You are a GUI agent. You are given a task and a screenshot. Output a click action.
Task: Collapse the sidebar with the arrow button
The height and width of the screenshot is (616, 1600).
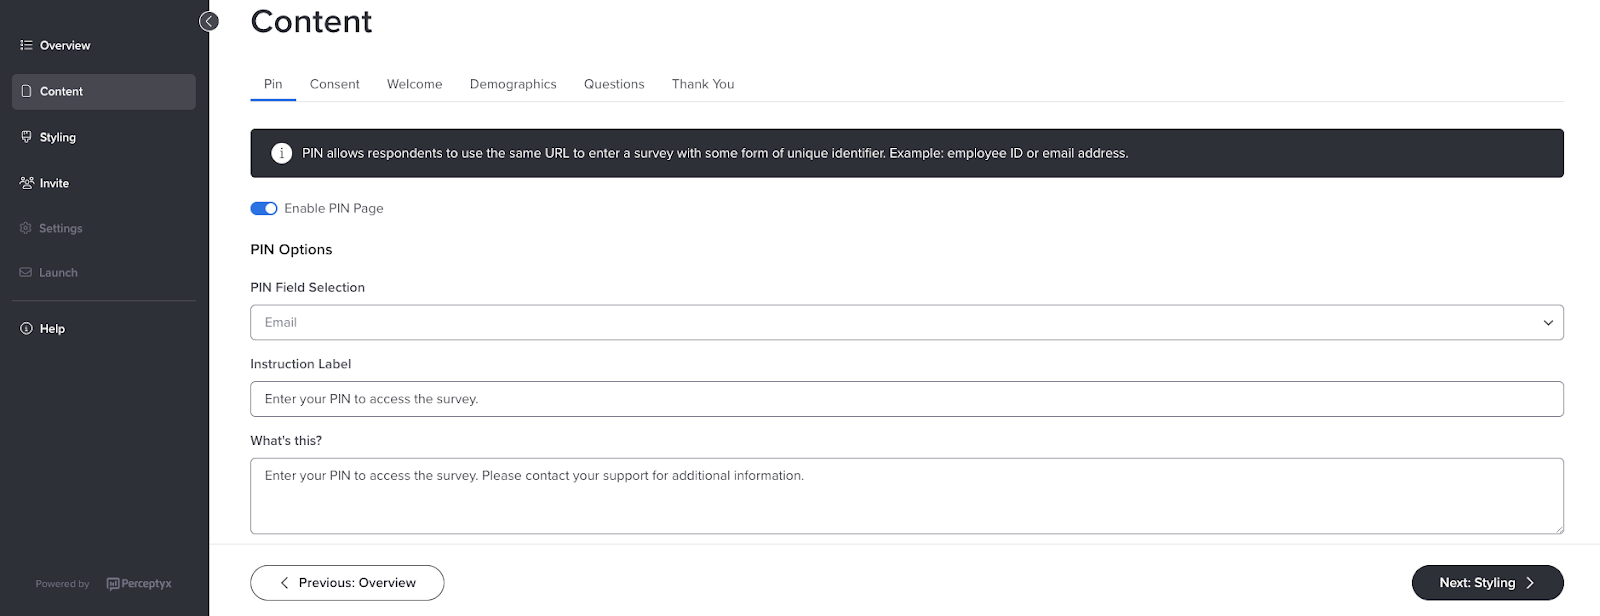pos(209,21)
